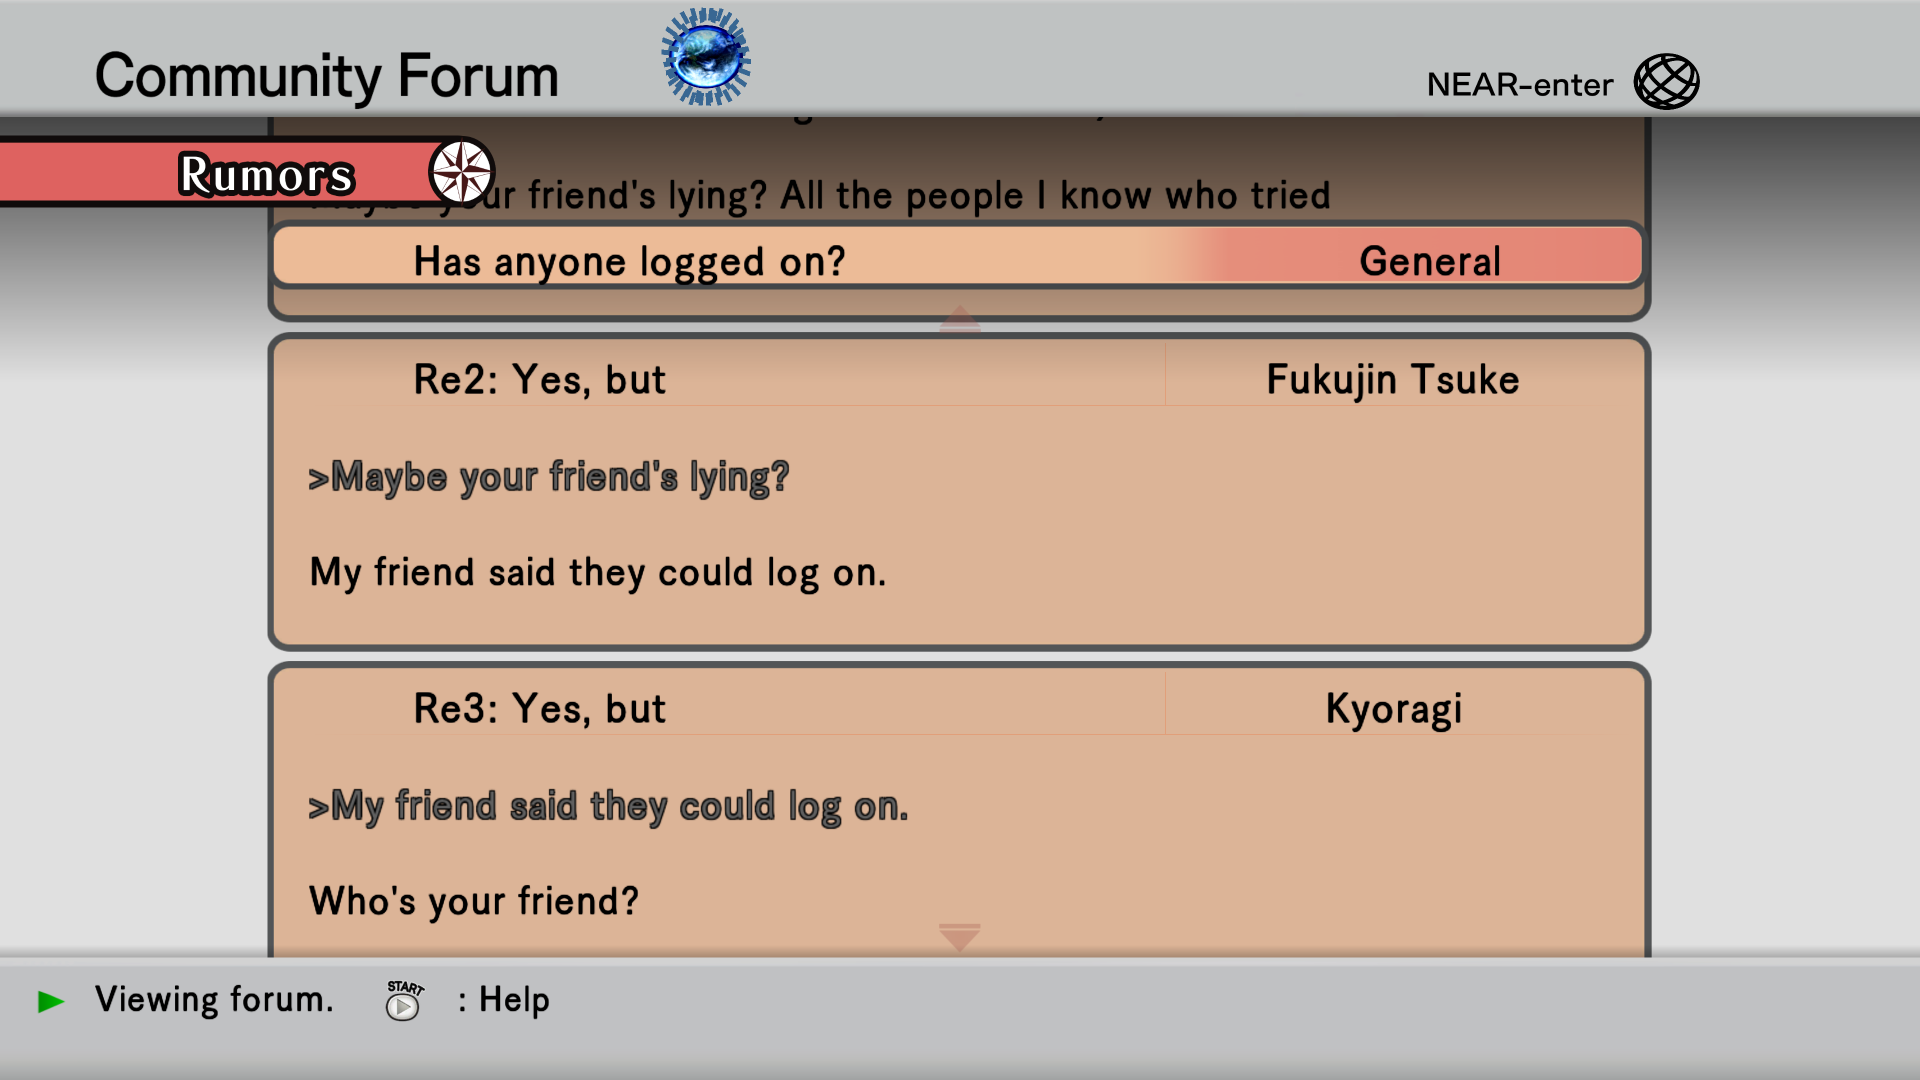Select the Rumors category tab
This screenshot has width=1920, height=1080.
247,172
